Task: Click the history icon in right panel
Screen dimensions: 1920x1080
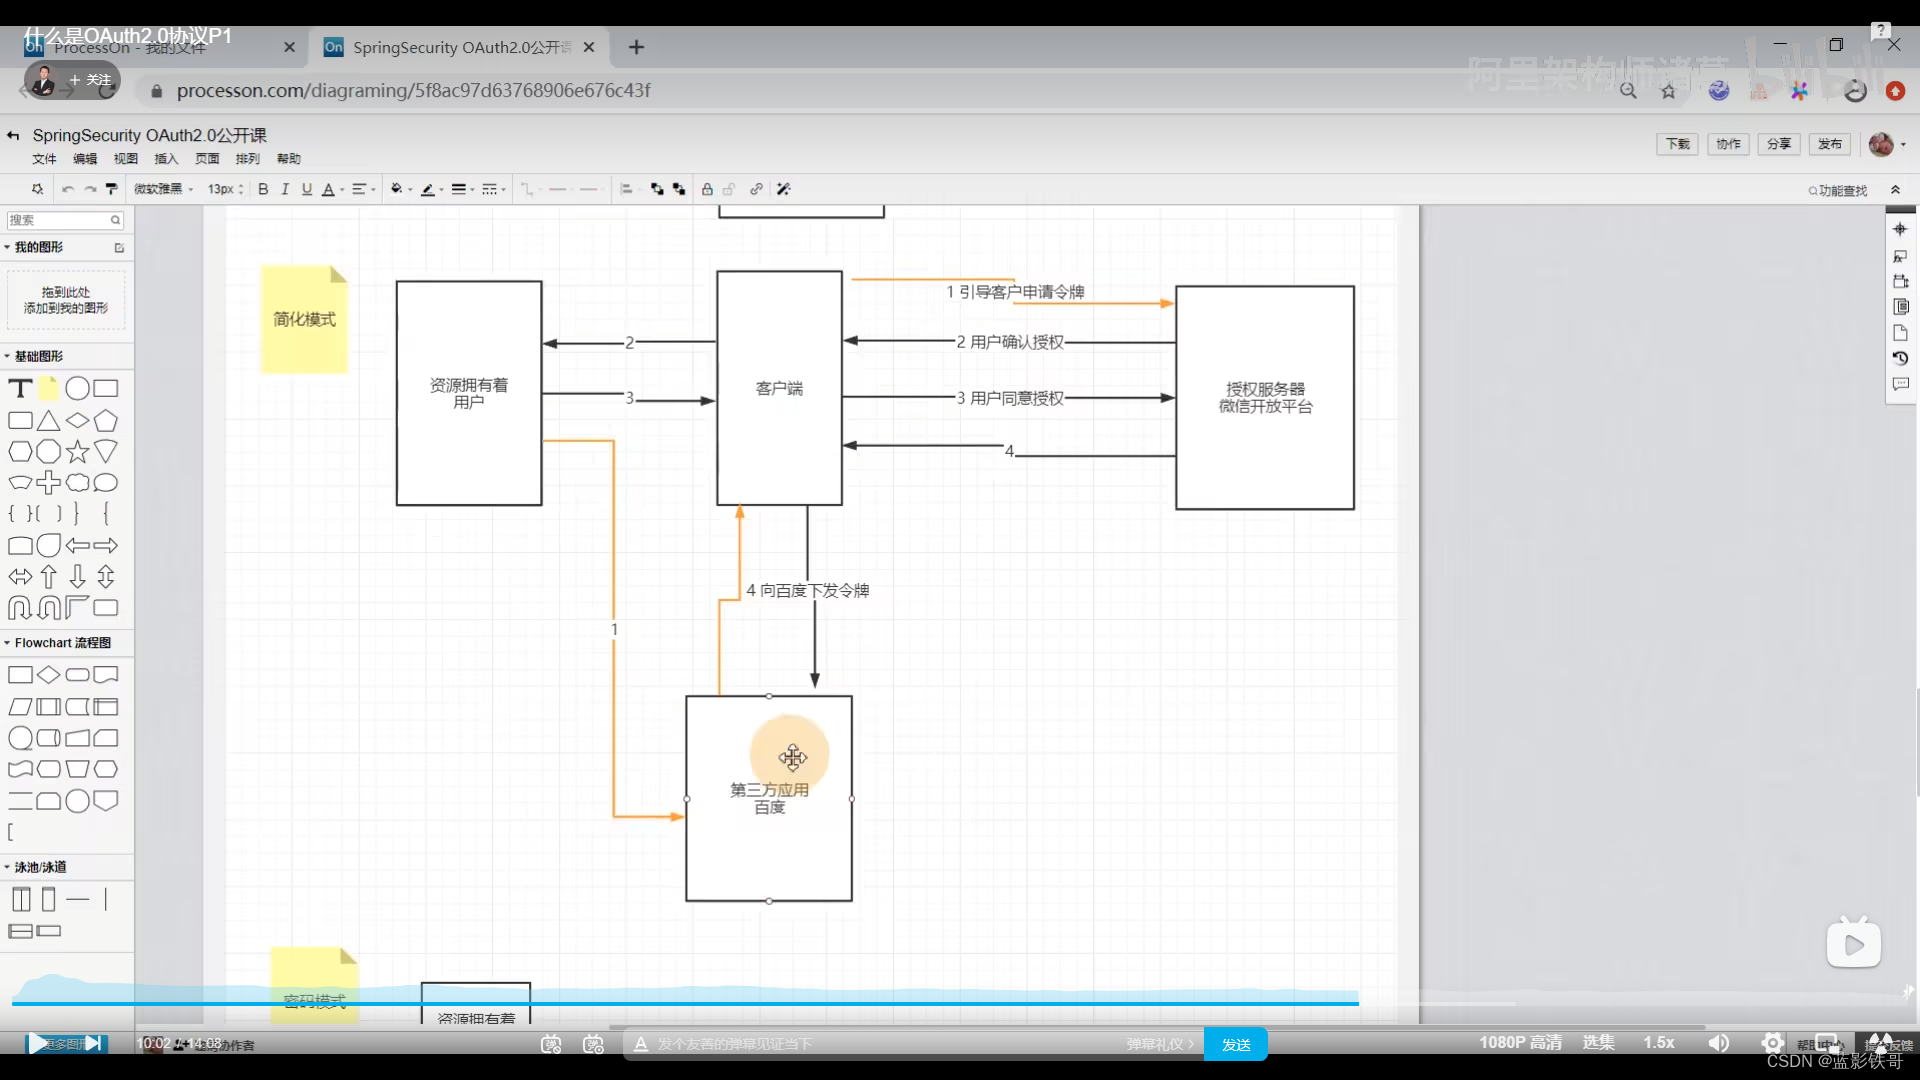Action: [1900, 358]
